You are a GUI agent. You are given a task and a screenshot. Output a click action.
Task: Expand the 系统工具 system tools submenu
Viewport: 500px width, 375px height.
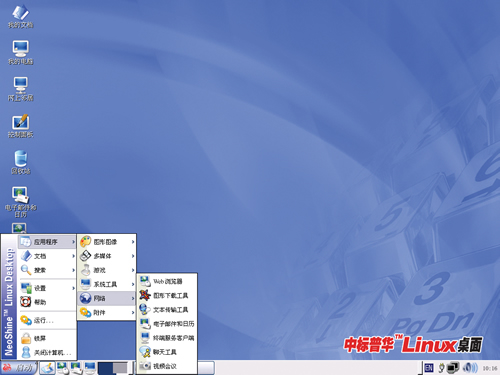click(107, 284)
